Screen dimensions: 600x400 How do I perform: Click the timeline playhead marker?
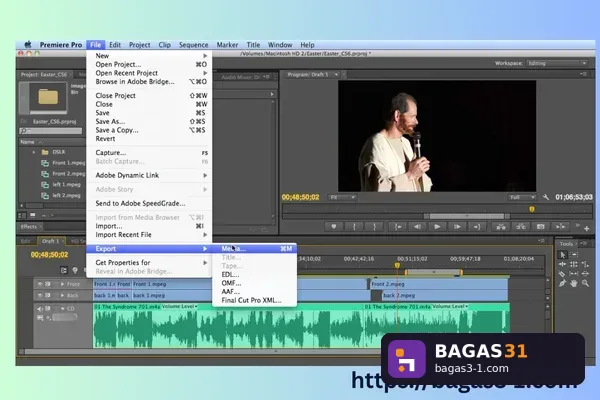pos(397,265)
